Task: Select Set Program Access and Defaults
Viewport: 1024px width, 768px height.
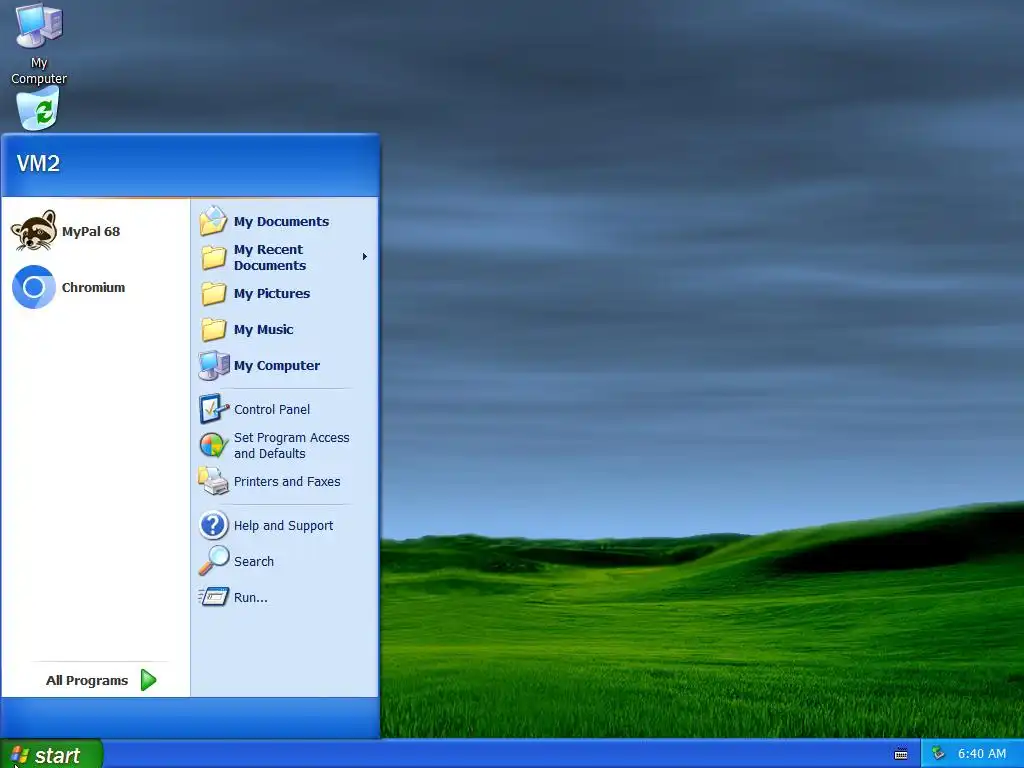Action: coord(291,445)
